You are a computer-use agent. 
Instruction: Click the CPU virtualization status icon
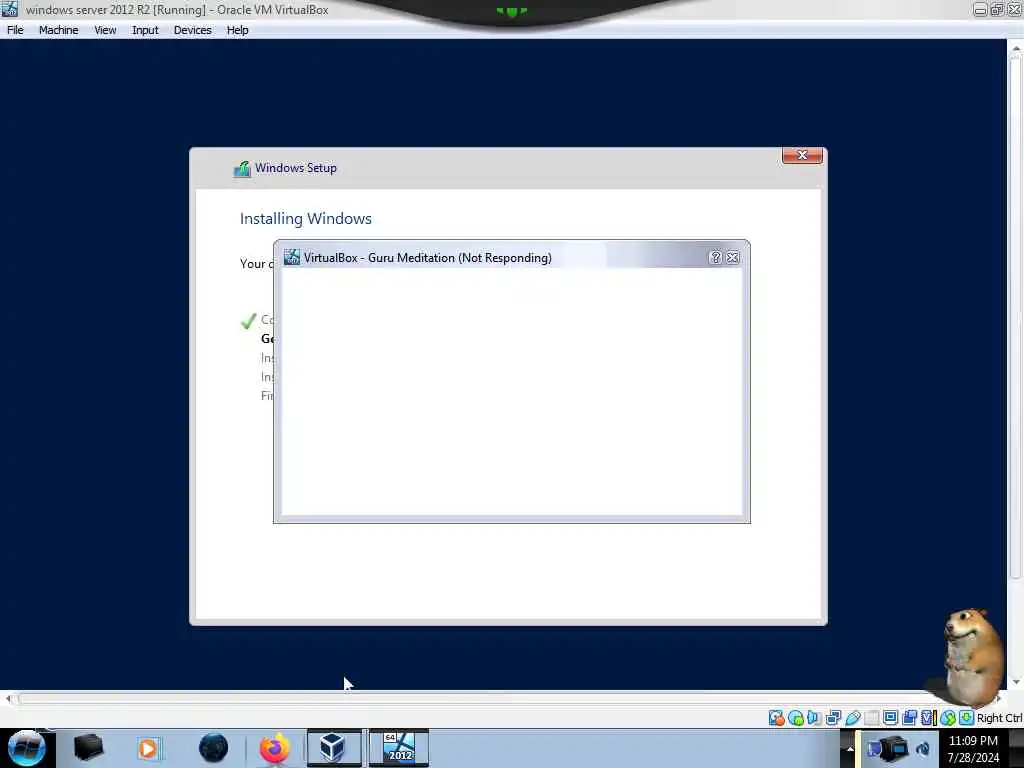[x=929, y=718]
